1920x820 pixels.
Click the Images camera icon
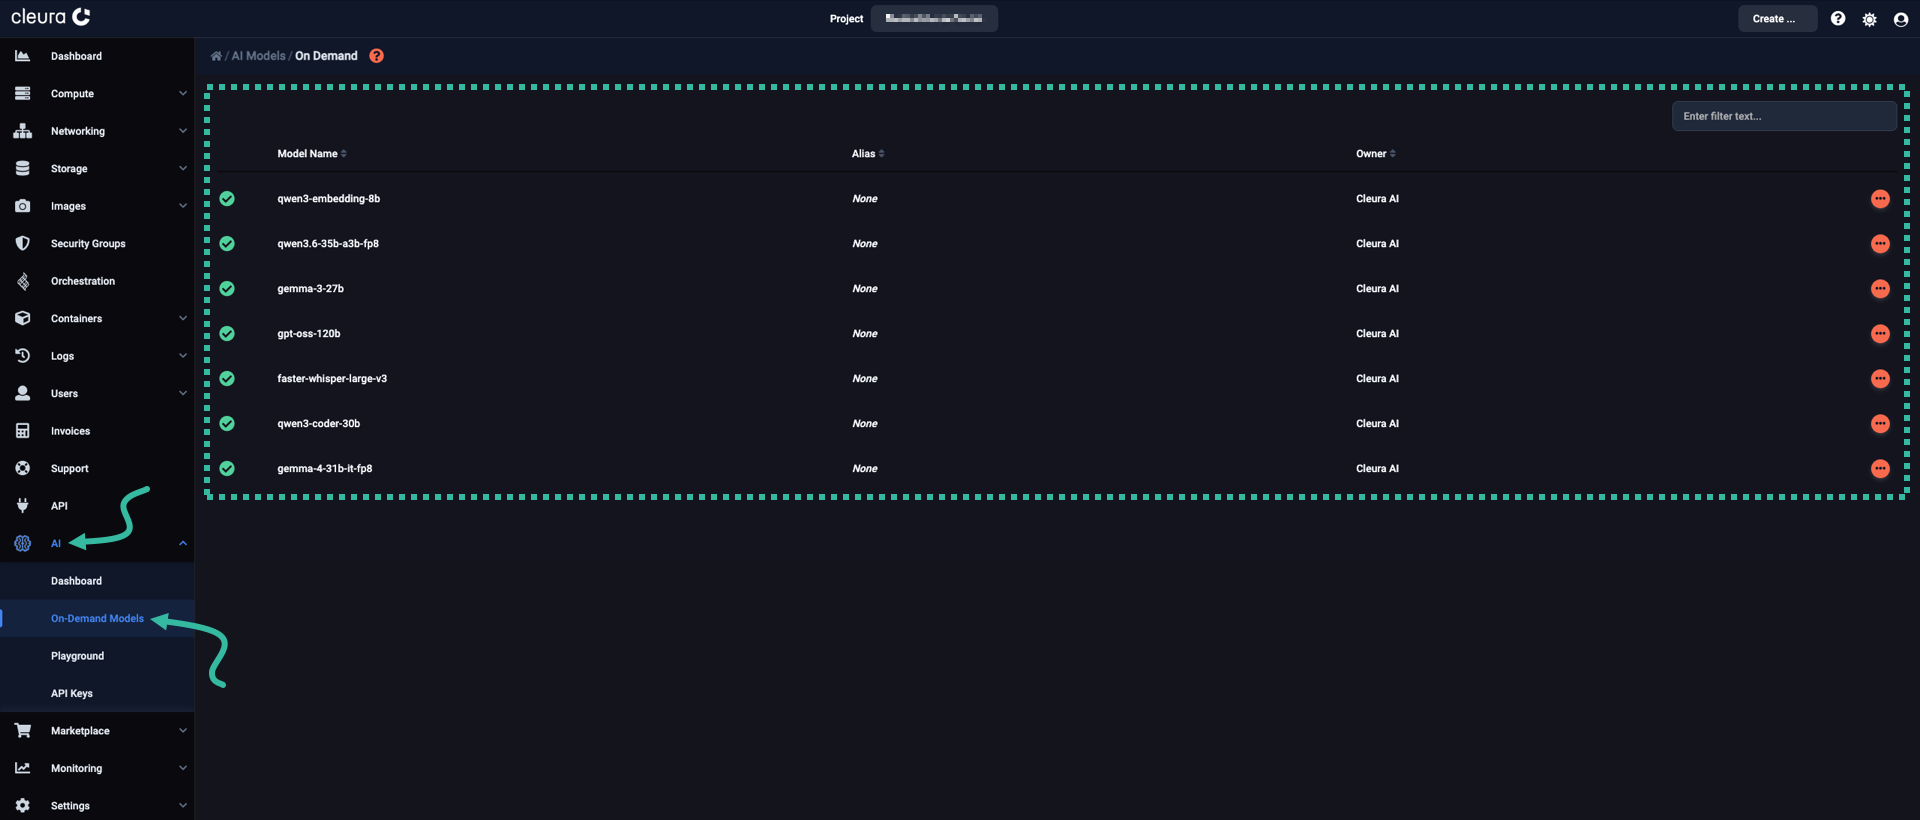22,206
